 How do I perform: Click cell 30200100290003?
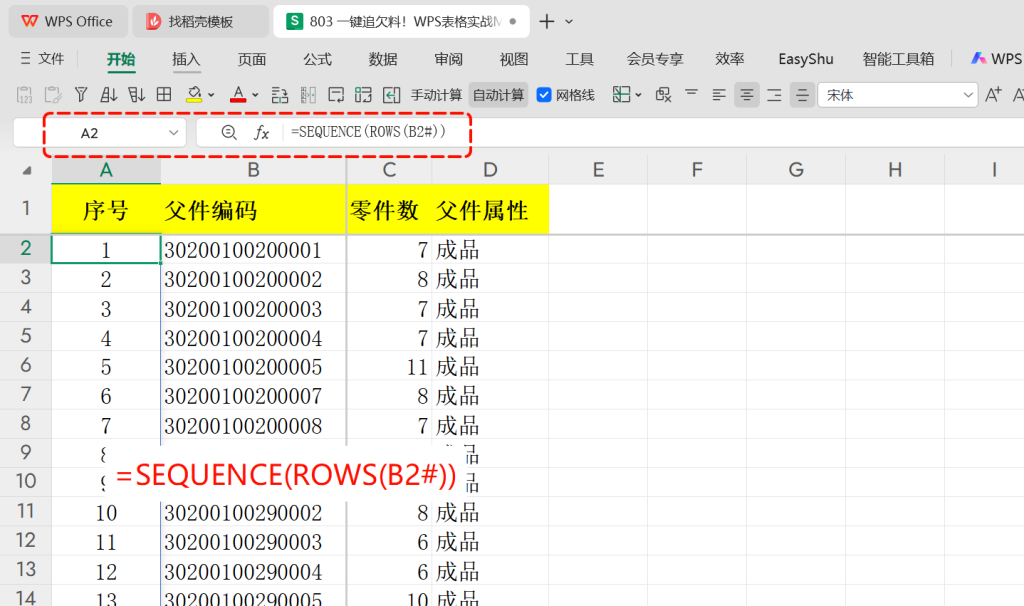point(253,542)
